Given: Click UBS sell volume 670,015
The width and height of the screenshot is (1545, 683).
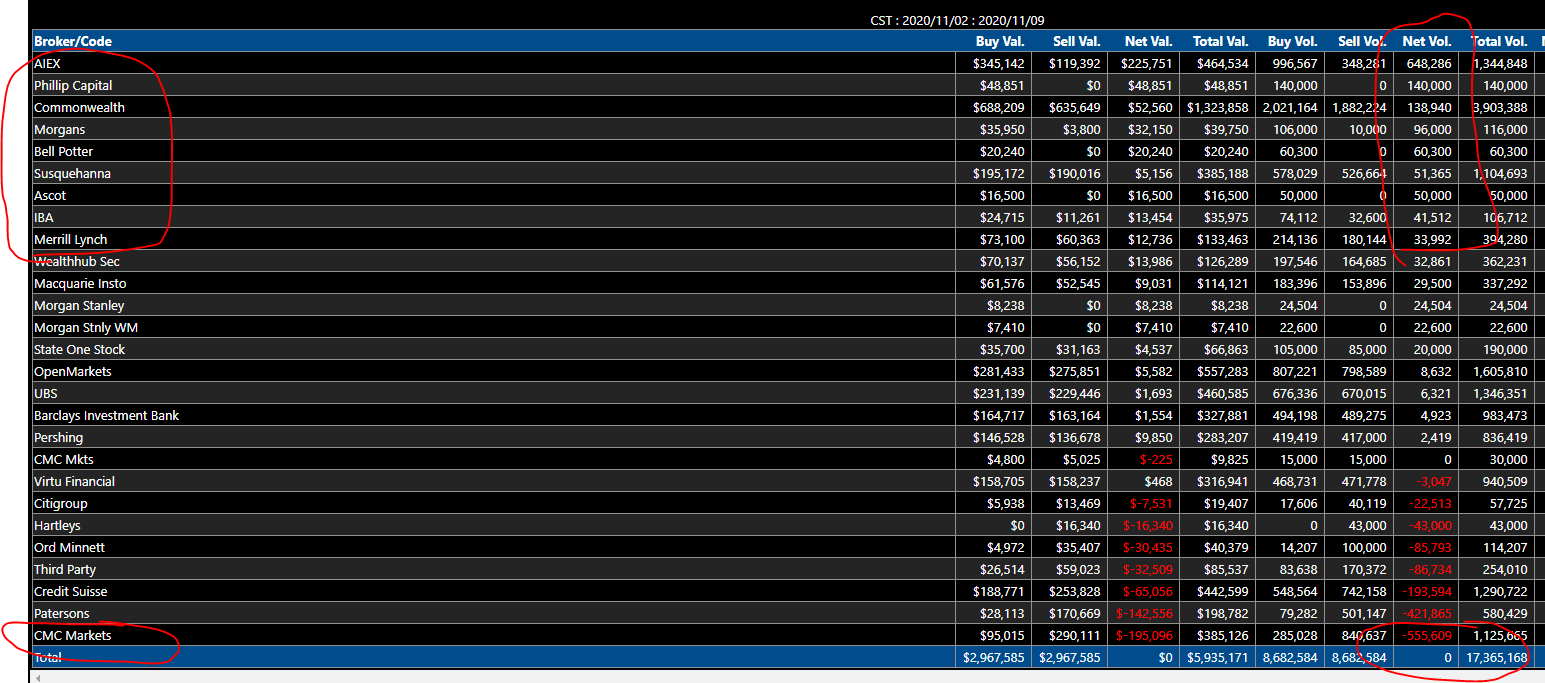Looking at the screenshot, I should [x=1363, y=393].
